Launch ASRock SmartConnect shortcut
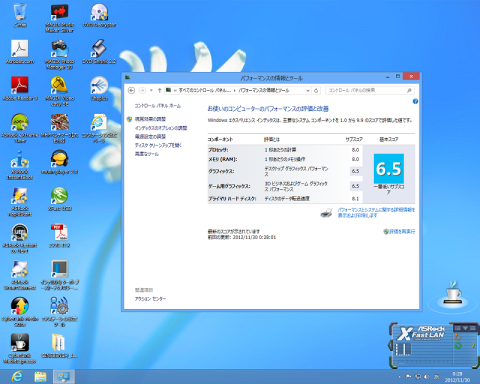This screenshot has height=384, width=480. coord(20,275)
